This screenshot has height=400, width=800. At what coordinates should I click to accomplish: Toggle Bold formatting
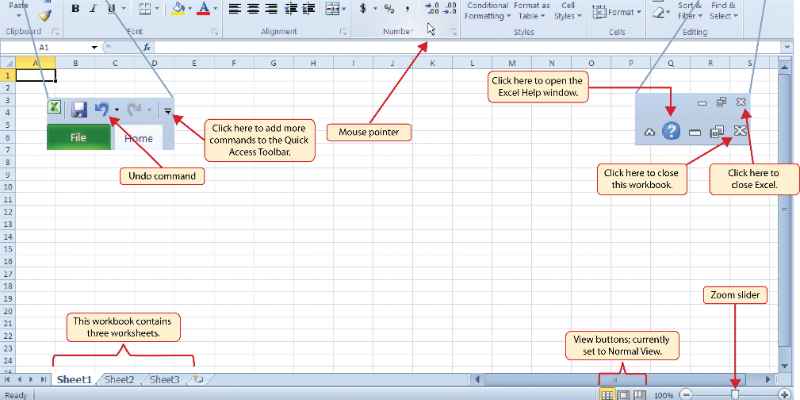click(x=75, y=8)
